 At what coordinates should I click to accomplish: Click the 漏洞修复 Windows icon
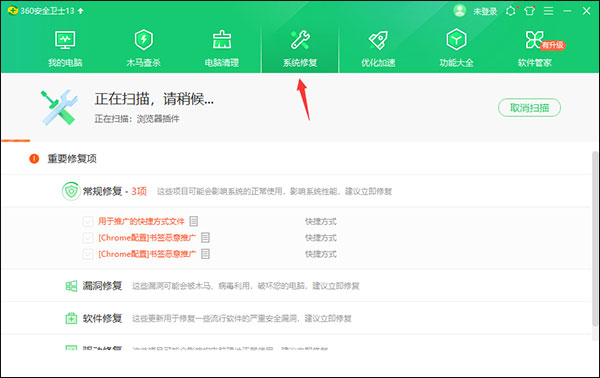71,286
